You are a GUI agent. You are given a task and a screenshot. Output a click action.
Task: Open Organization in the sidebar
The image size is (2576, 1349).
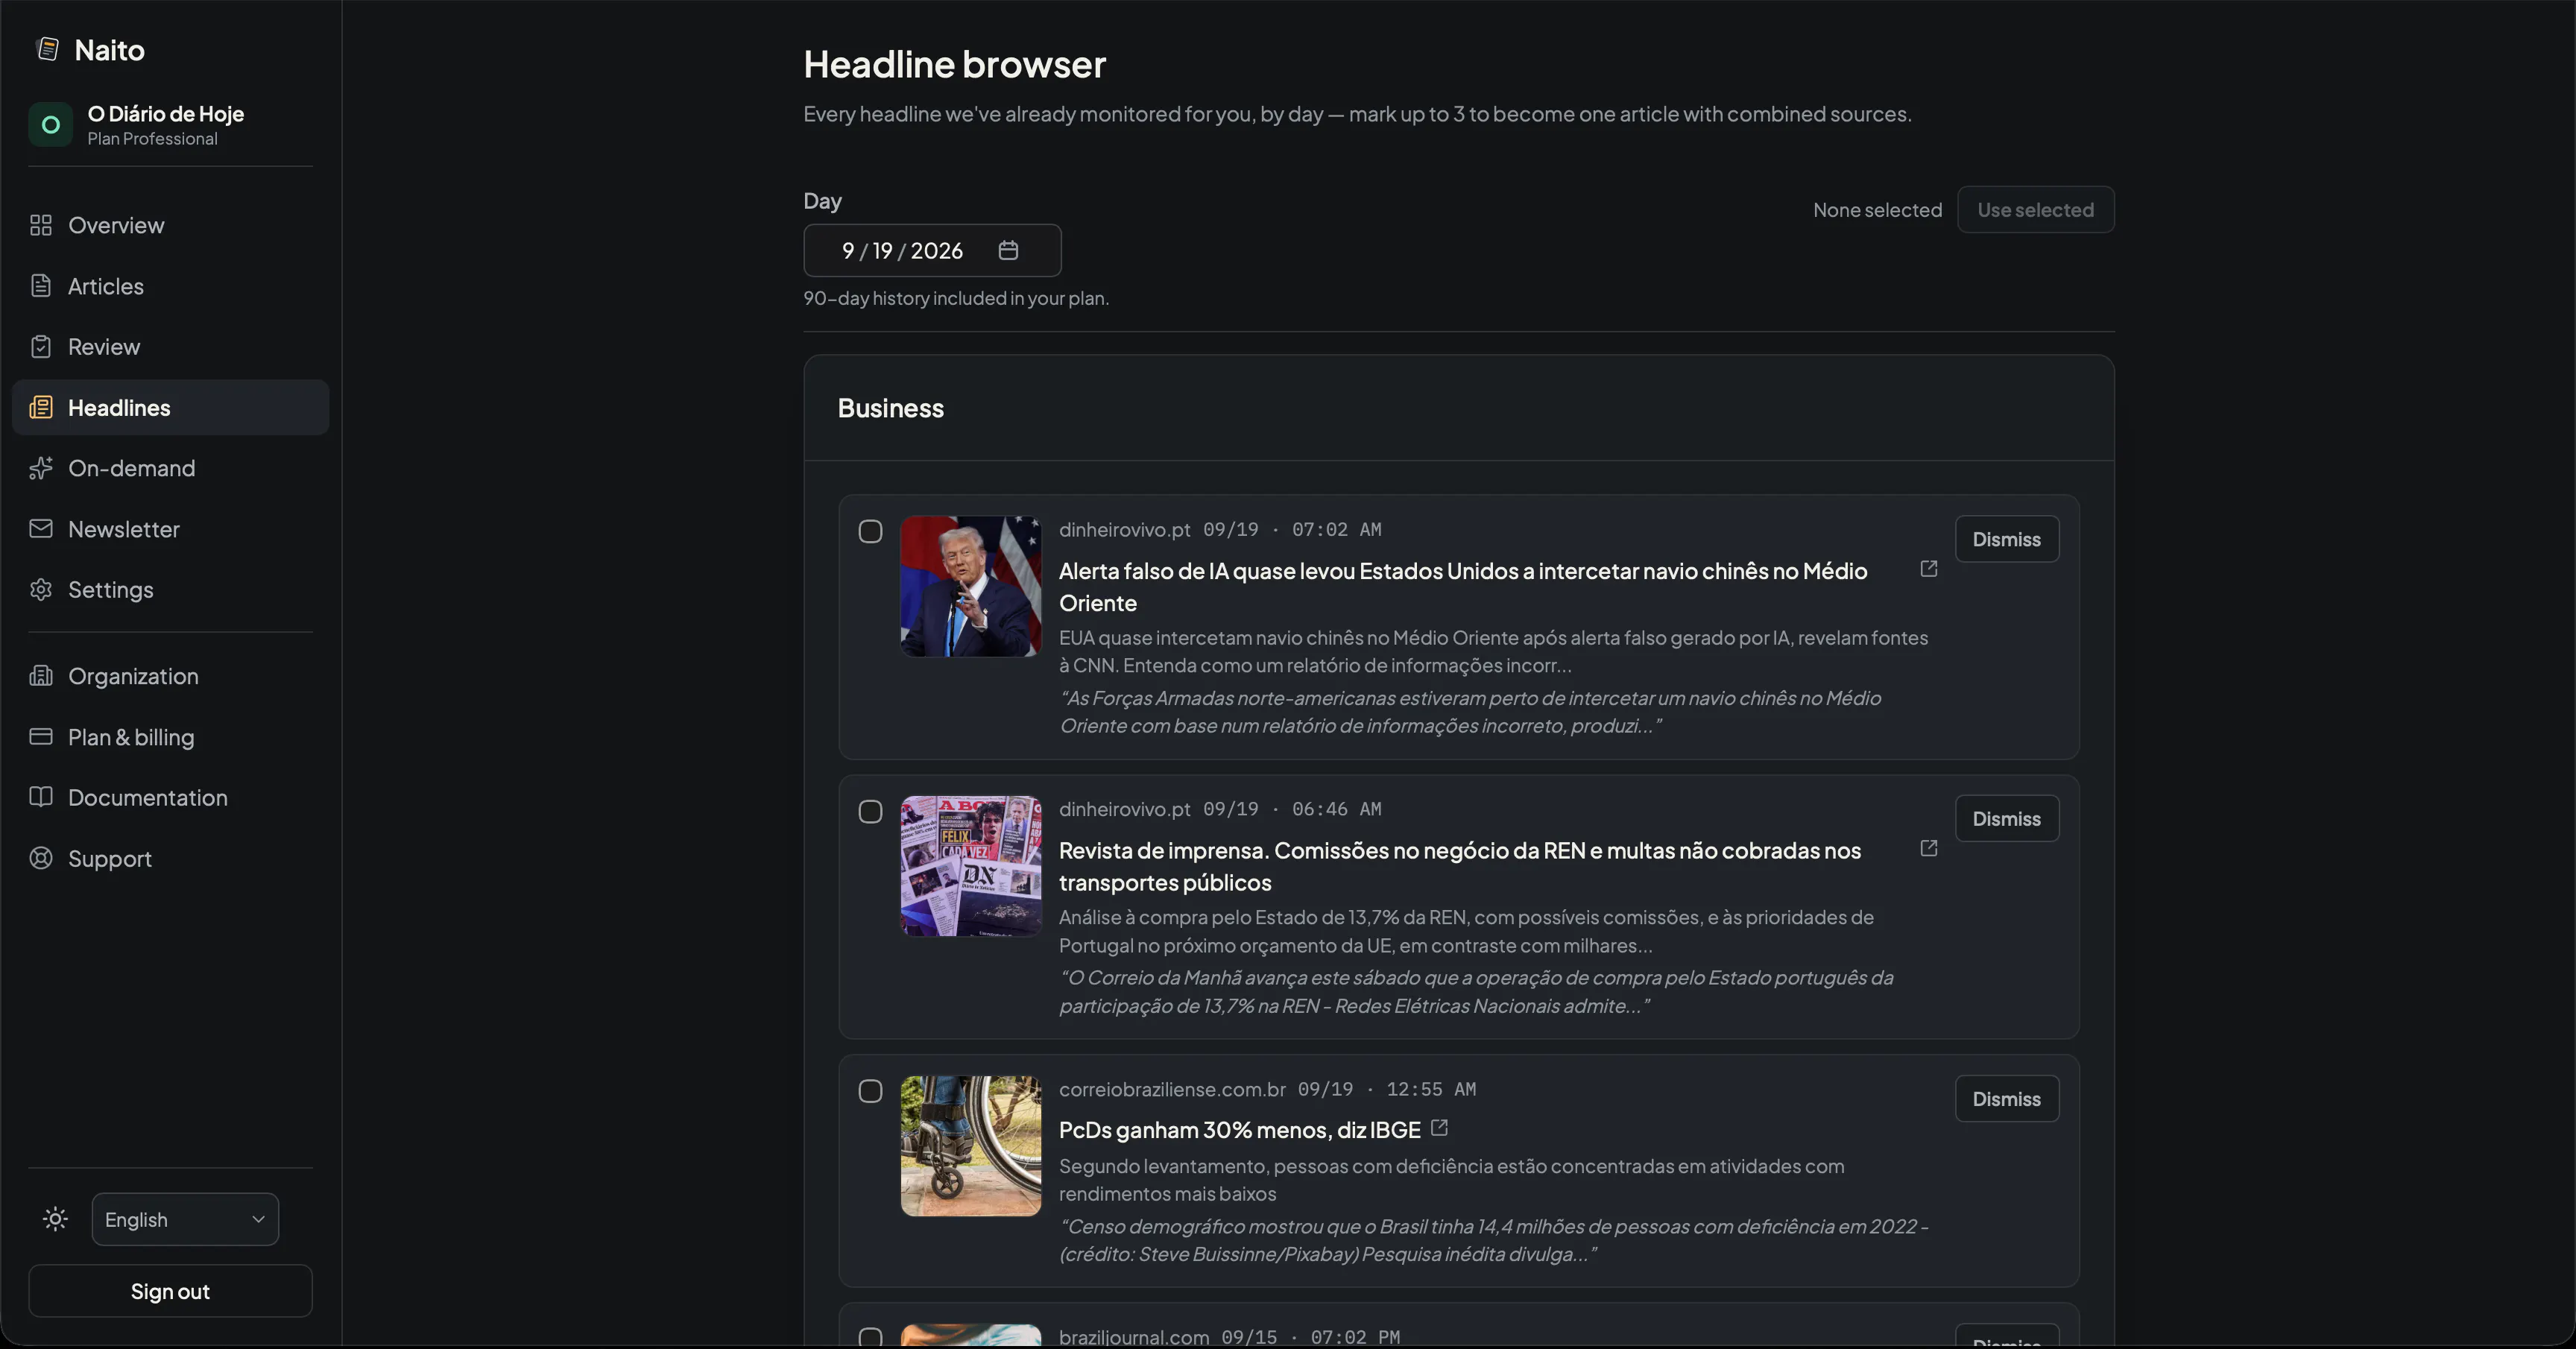click(x=171, y=676)
